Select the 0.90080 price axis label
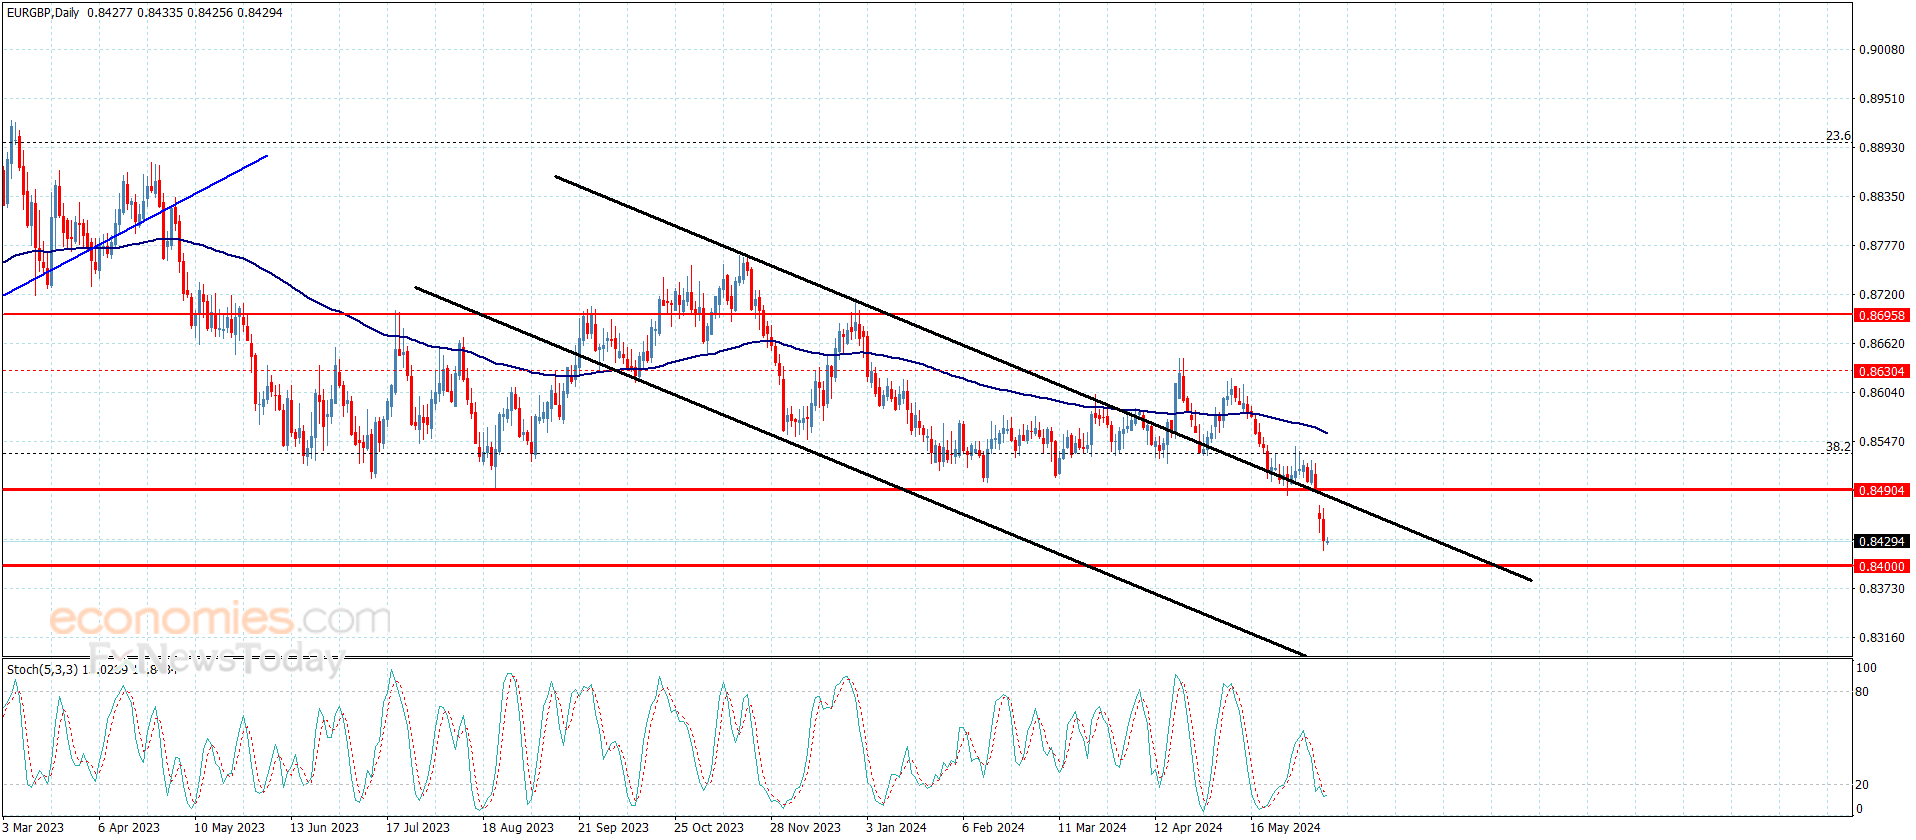Viewport: 1916px width, 840px height. point(1881,50)
